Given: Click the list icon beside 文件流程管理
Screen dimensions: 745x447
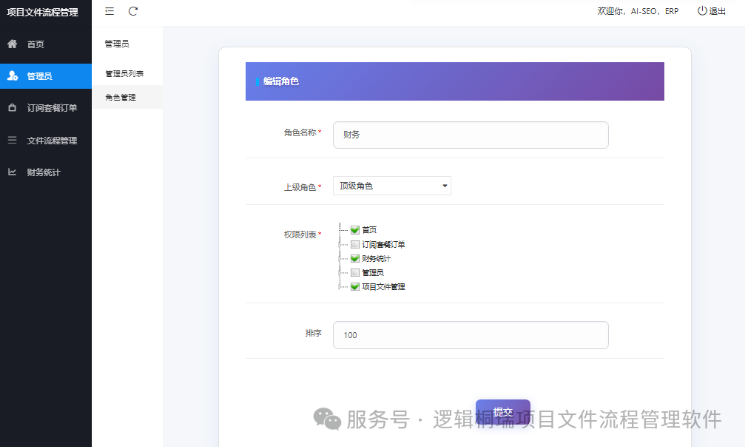Looking at the screenshot, I should coord(12,140).
